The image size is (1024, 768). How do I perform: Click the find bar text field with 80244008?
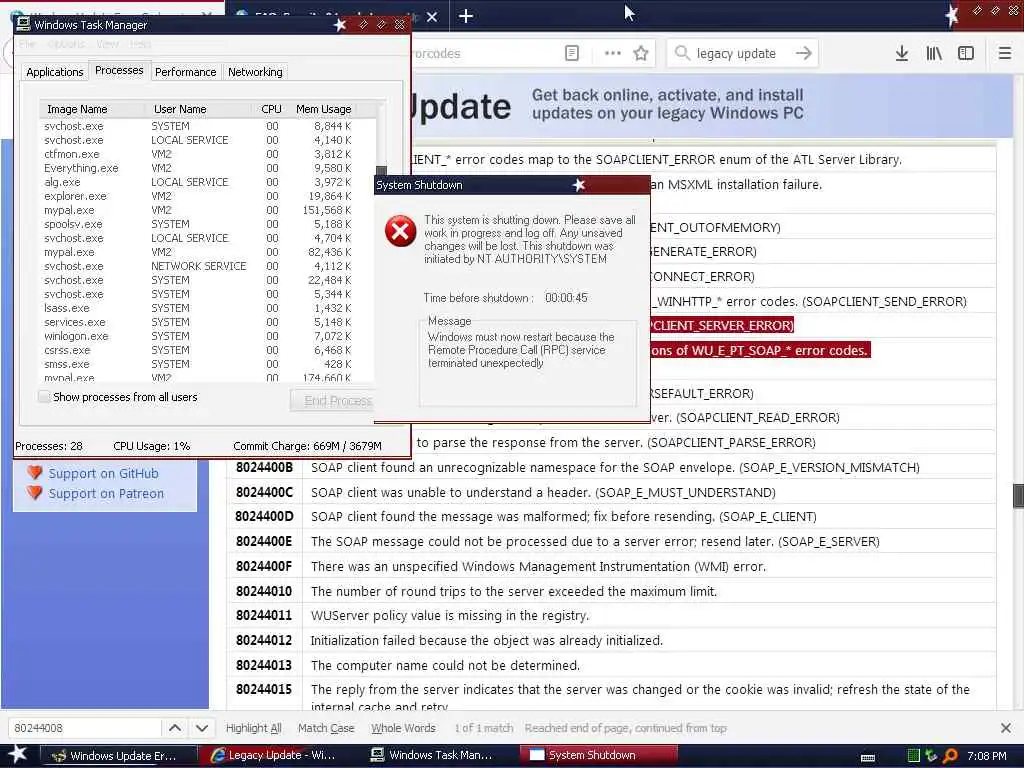pos(84,728)
